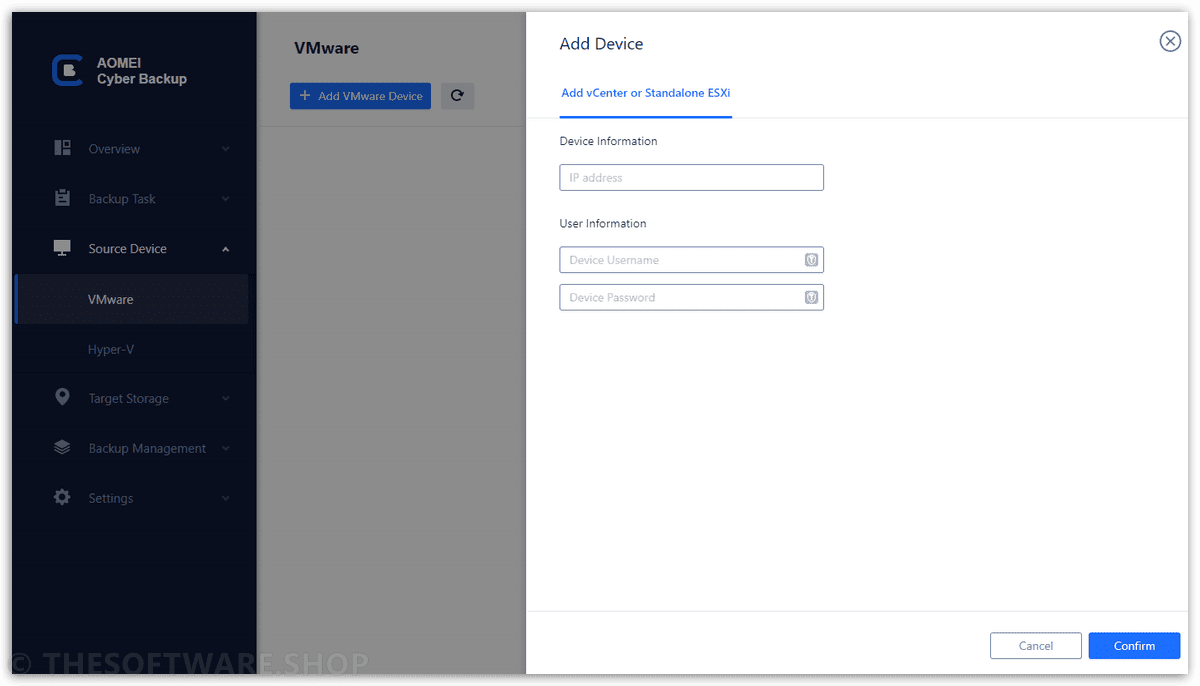1200x686 pixels.
Task: Focus the Device Username input field
Action: coord(691,260)
